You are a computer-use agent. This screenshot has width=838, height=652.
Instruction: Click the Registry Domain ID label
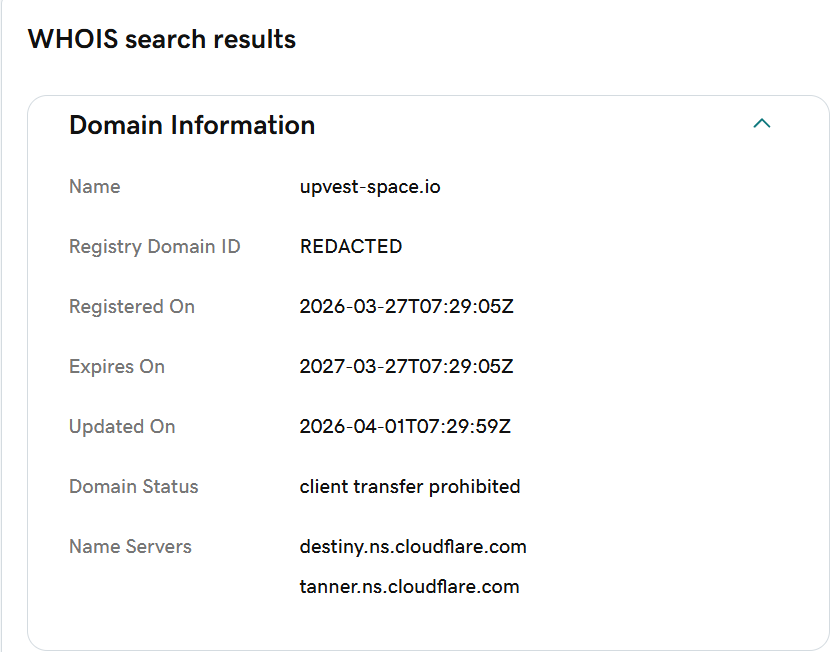tap(155, 247)
